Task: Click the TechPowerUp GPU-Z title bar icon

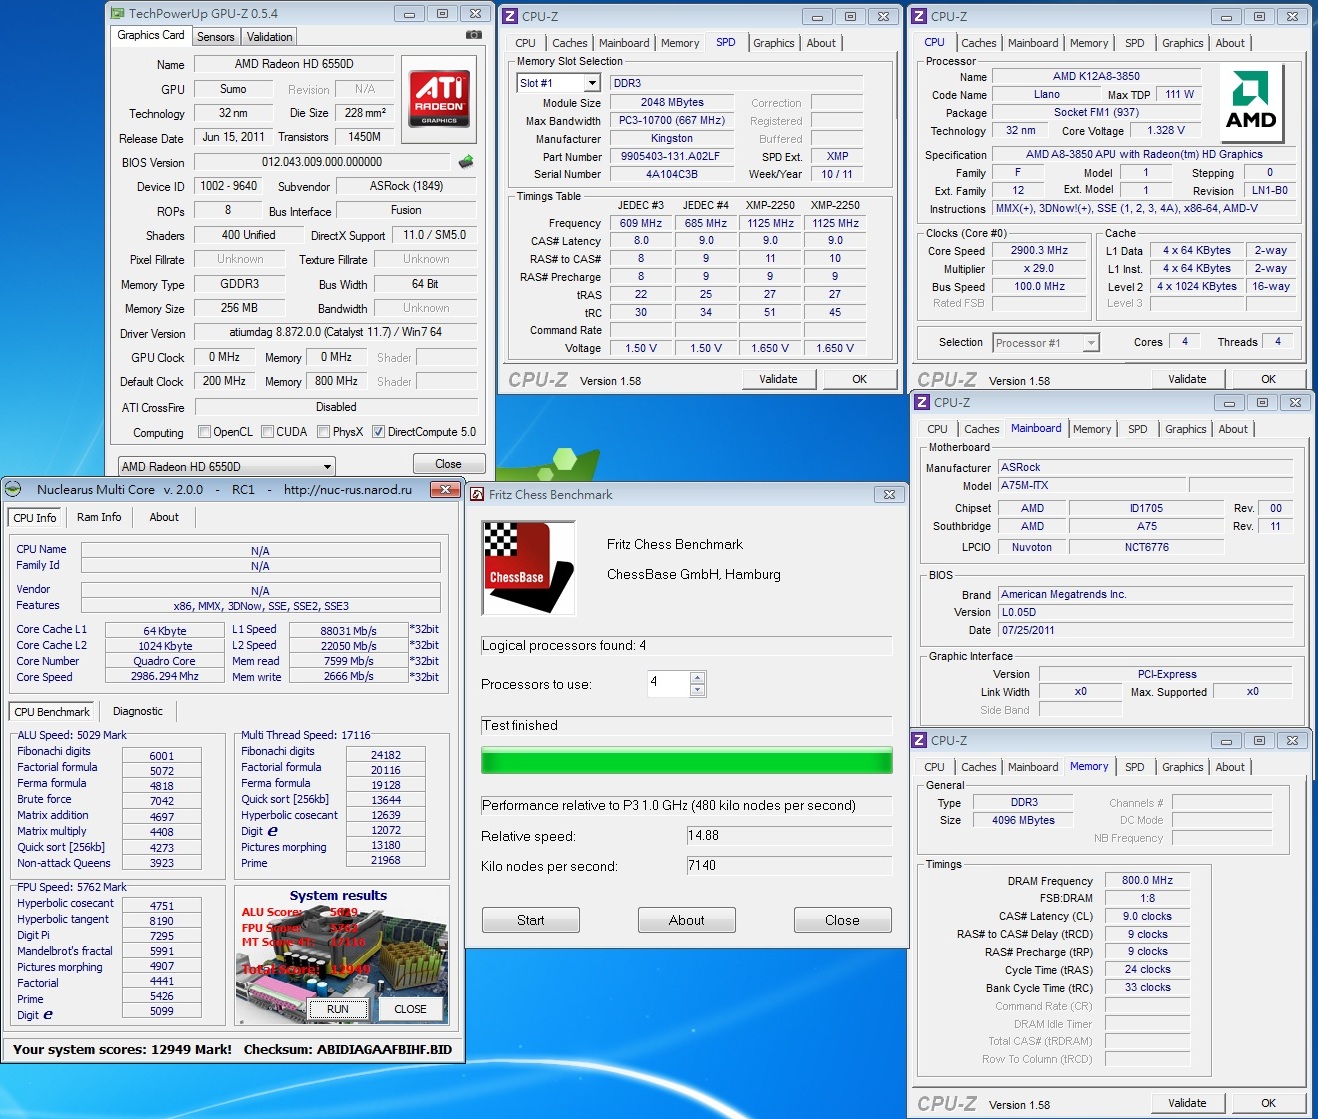Action: click(x=117, y=14)
